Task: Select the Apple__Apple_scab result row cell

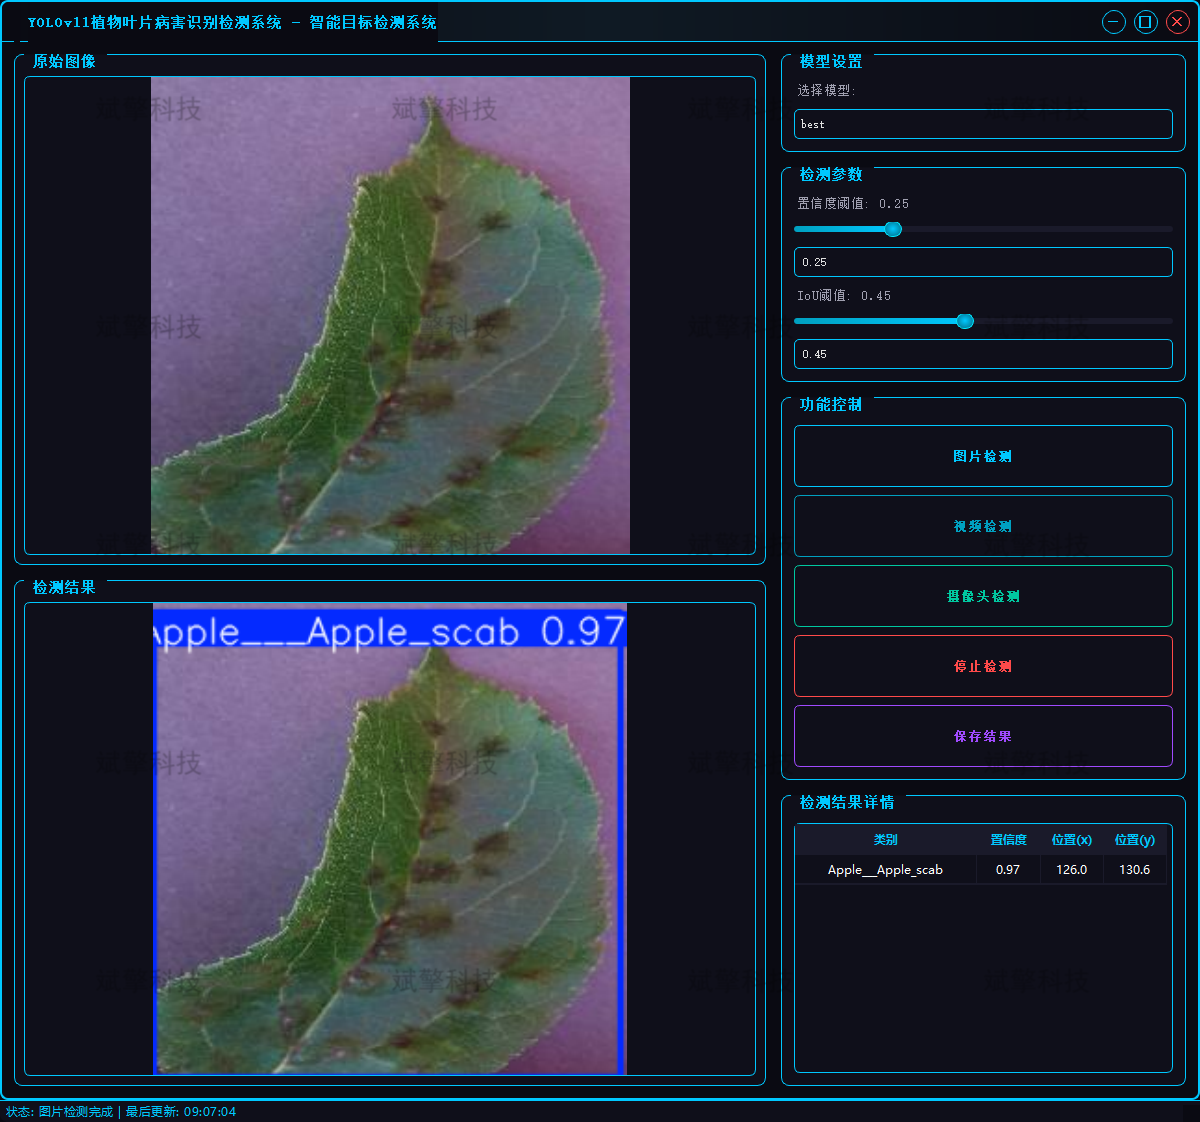Action: 886,870
